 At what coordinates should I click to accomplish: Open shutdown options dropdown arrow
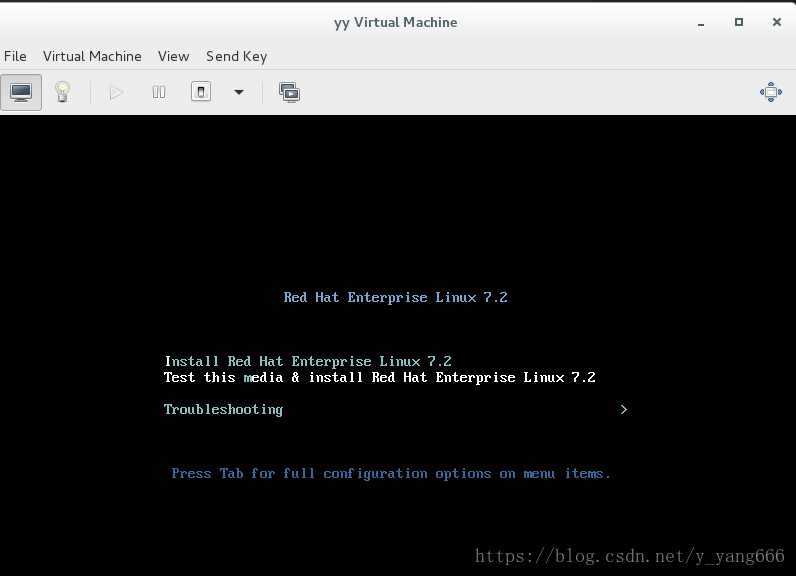[x=239, y=92]
